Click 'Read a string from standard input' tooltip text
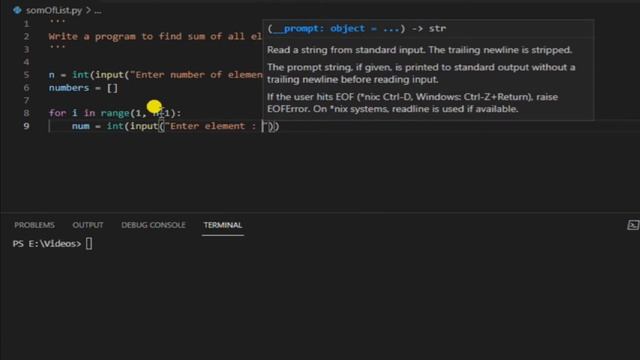Viewport: 640px width, 360px height. [x=420, y=50]
